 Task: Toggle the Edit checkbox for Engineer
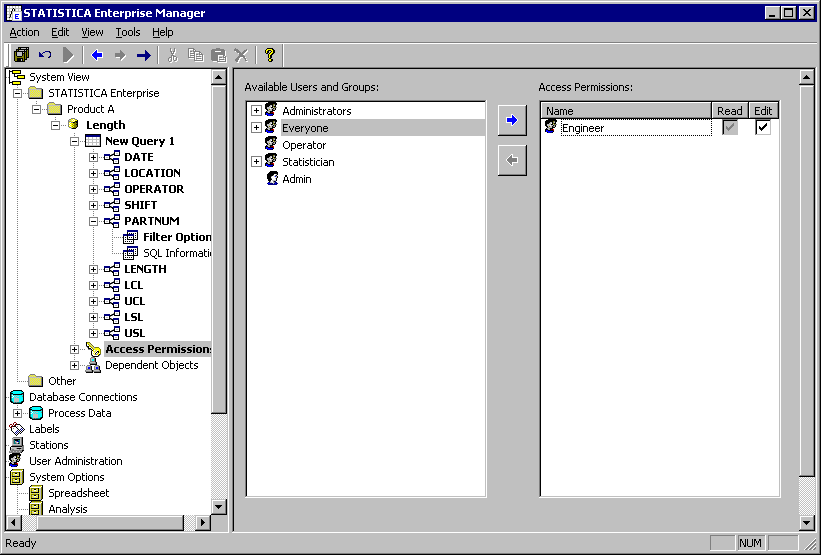point(763,128)
